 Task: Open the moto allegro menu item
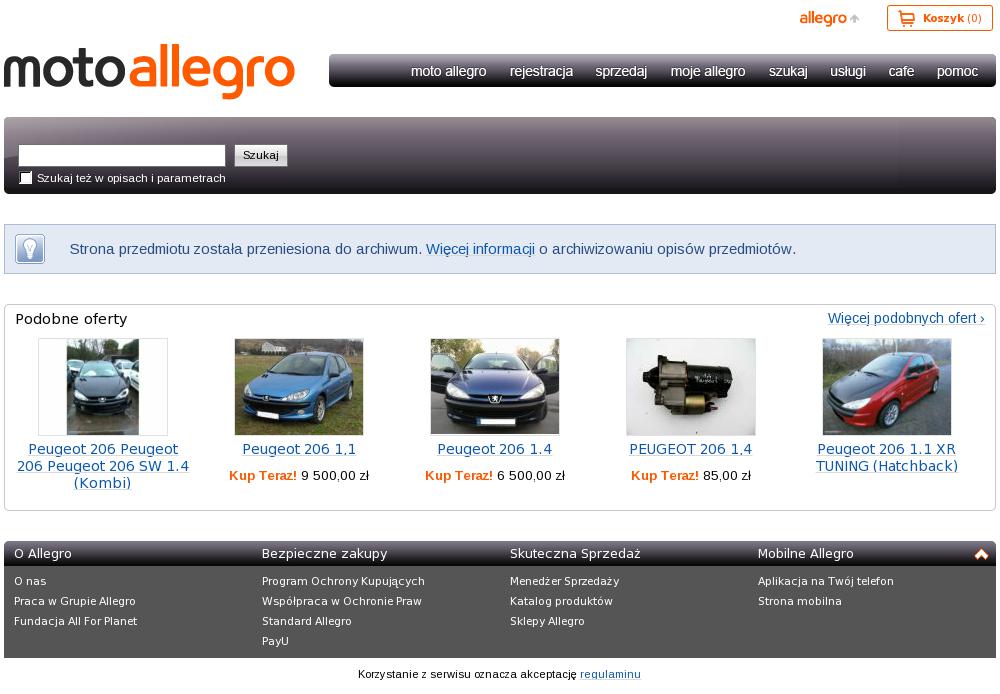[x=448, y=71]
